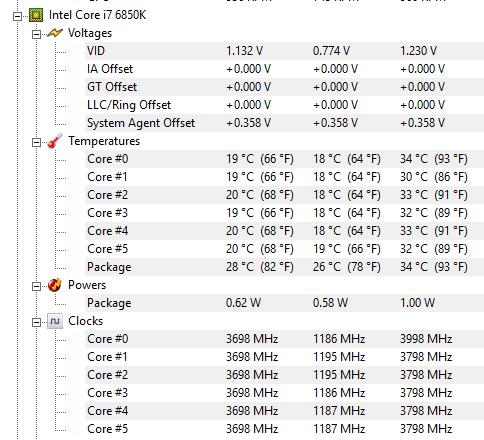Viewport: 484px width, 440px height.
Task: Select the IA Offset row
Action: (x=284, y=69)
